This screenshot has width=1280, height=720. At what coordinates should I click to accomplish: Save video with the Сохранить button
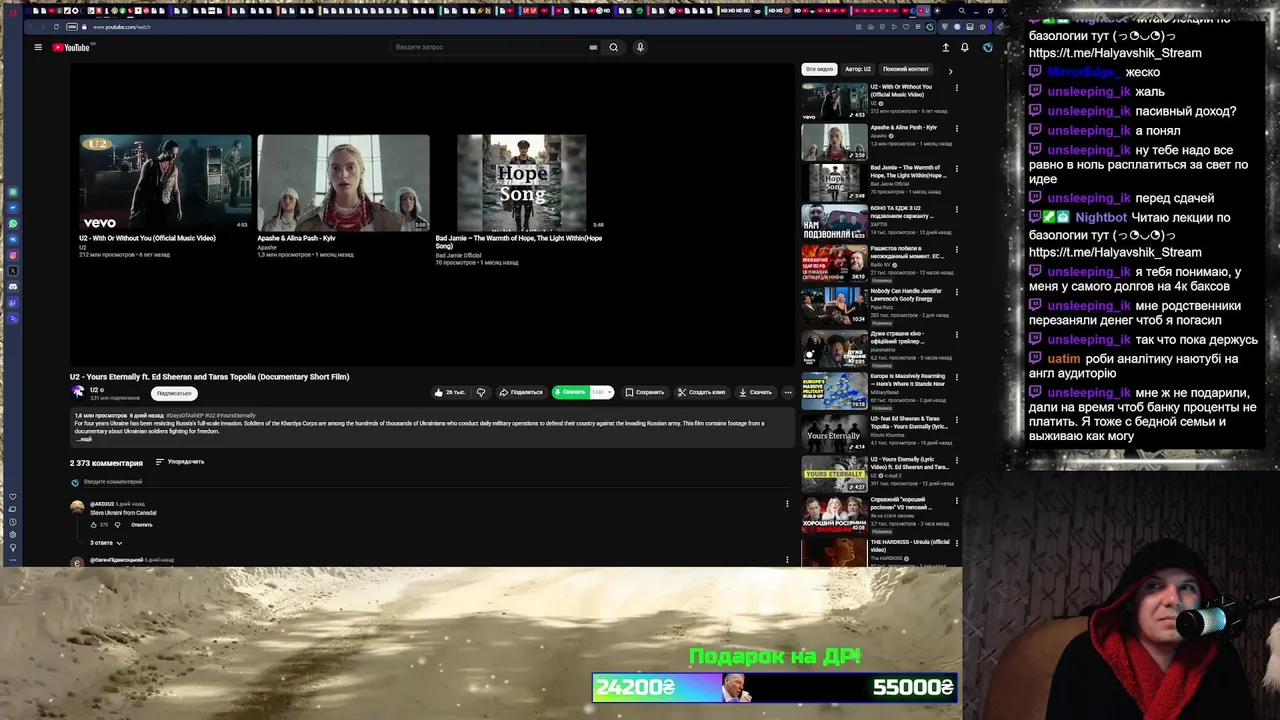[645, 392]
